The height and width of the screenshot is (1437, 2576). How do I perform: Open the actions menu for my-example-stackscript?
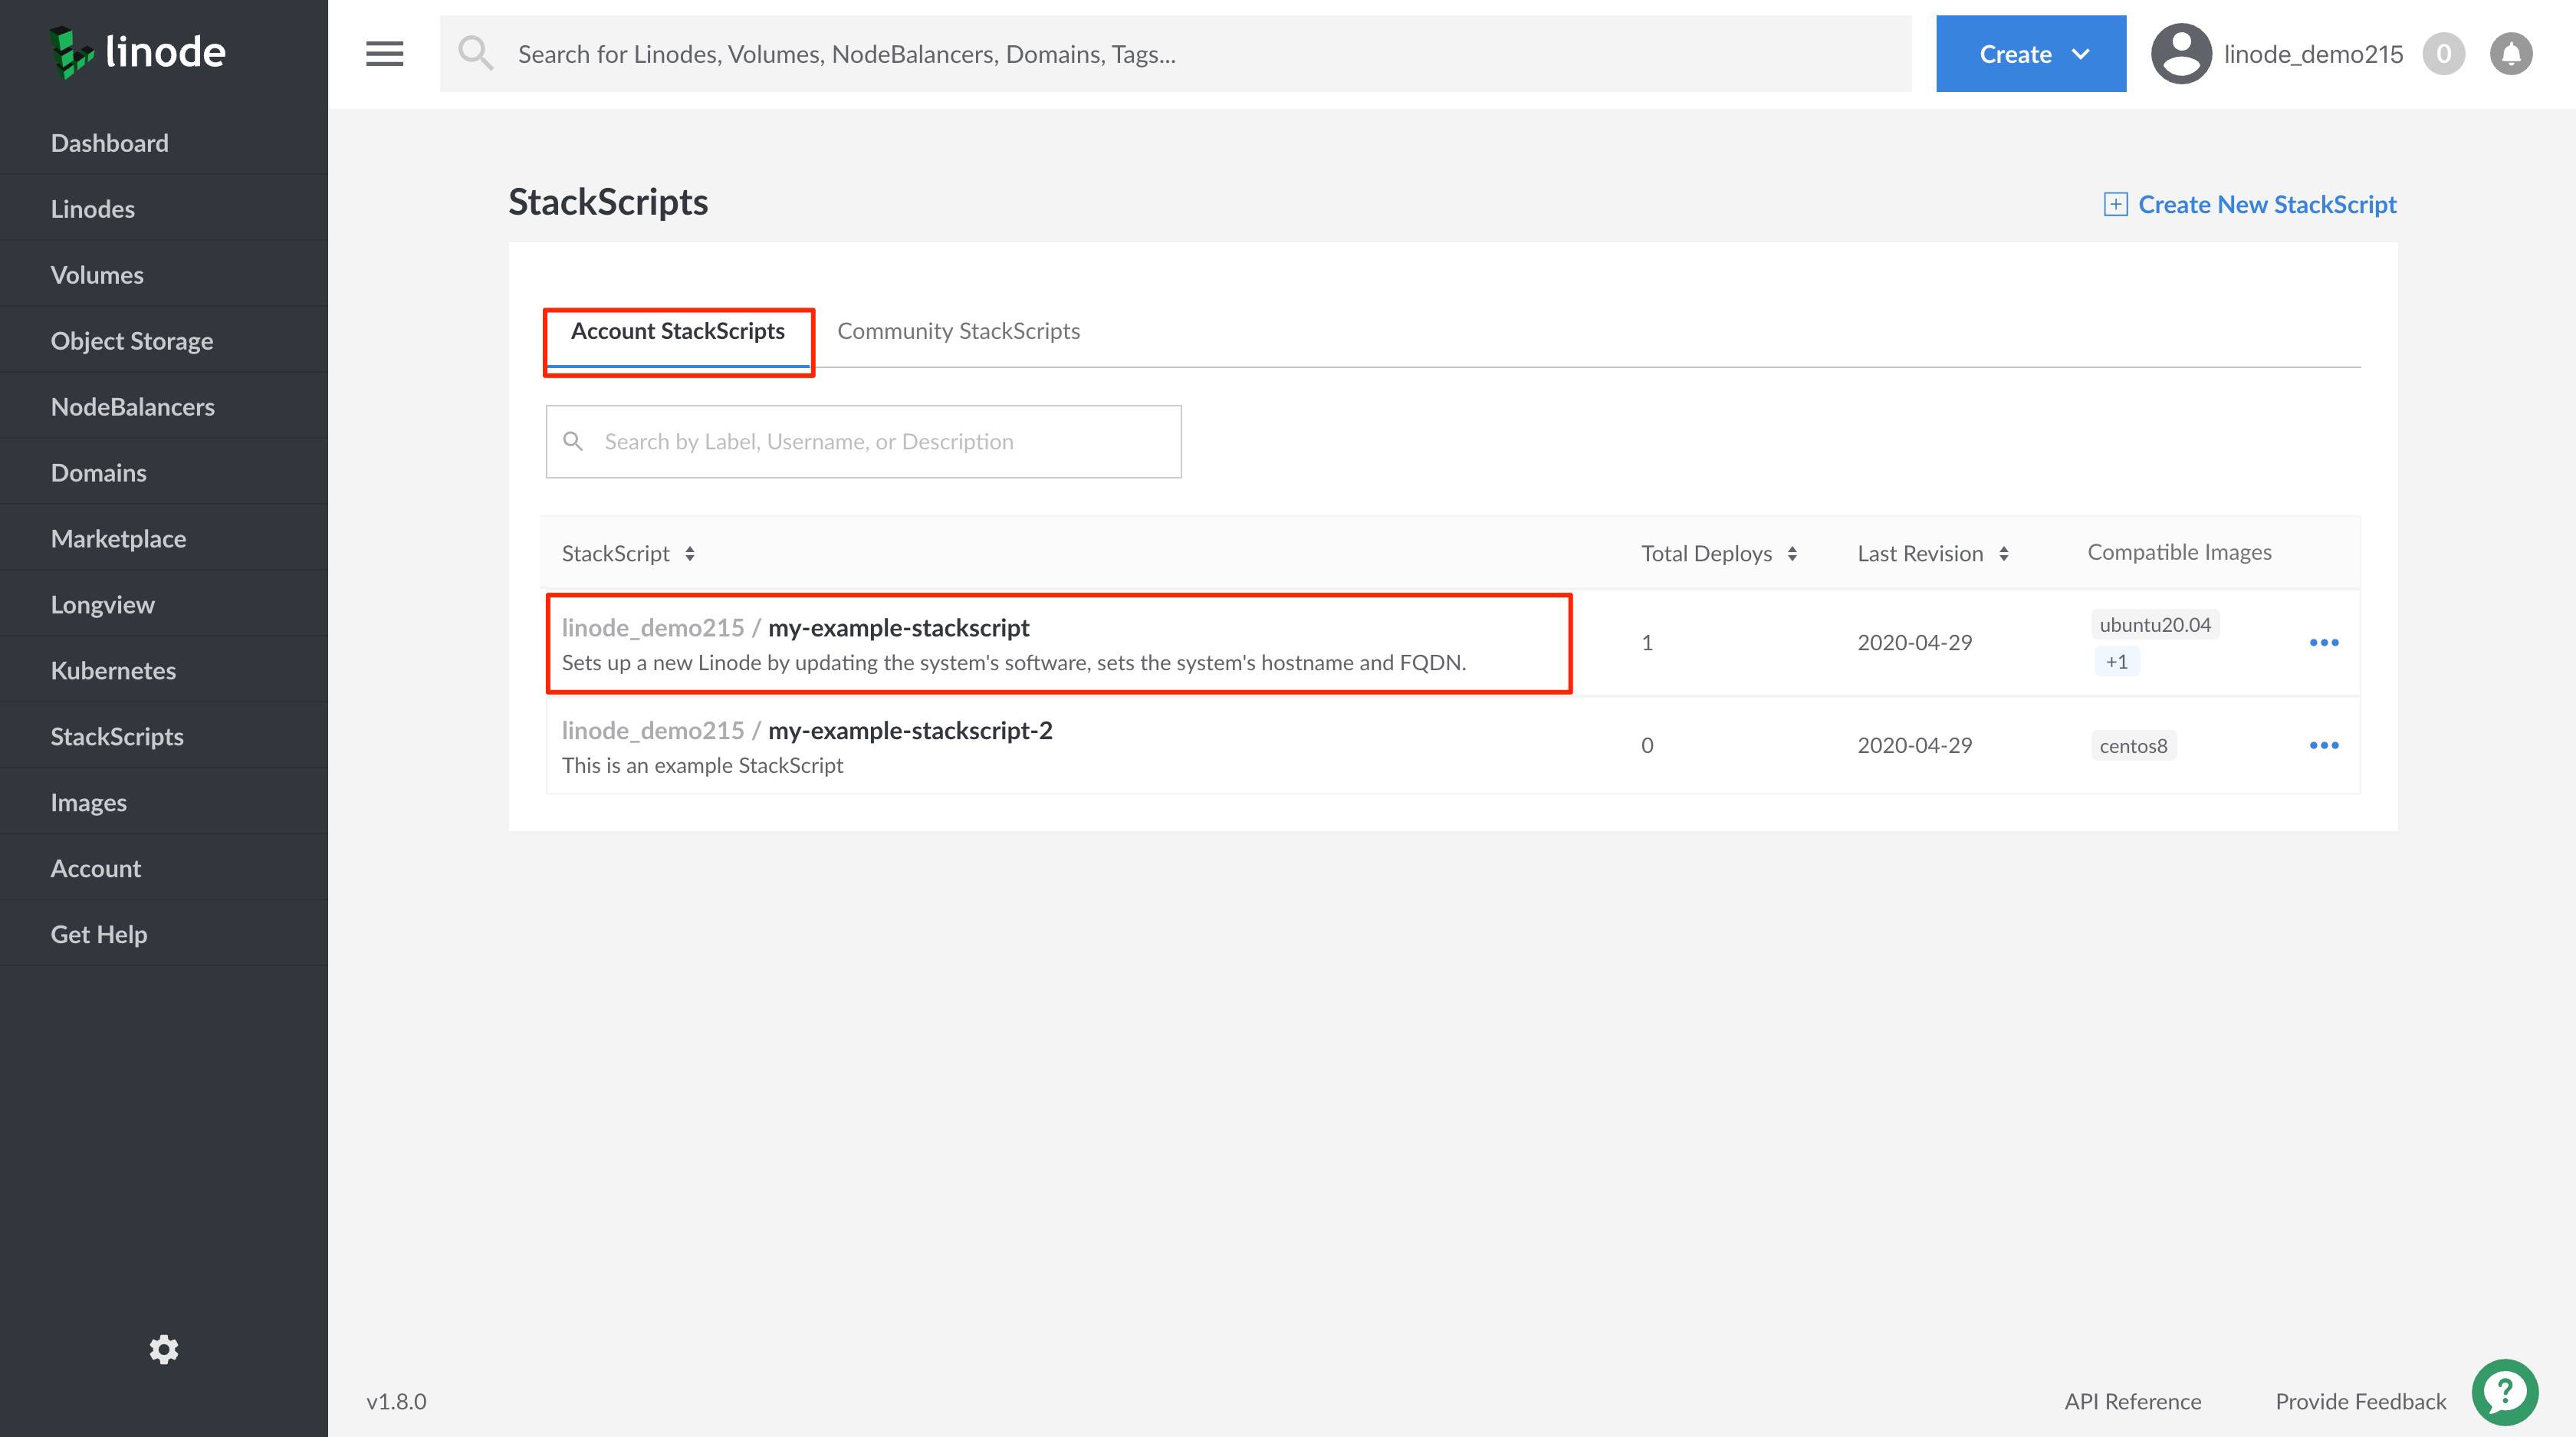pyautogui.click(x=2325, y=643)
